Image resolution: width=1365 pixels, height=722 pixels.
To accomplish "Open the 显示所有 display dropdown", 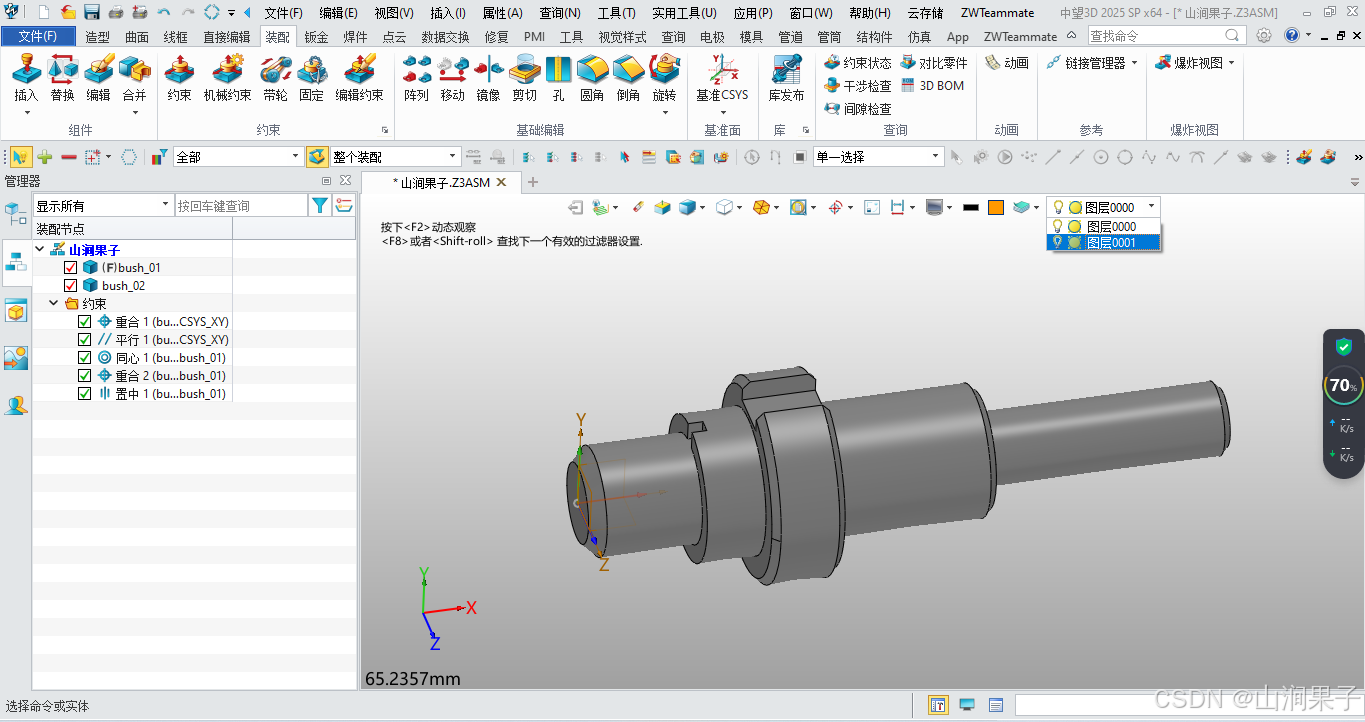I will click(x=104, y=205).
